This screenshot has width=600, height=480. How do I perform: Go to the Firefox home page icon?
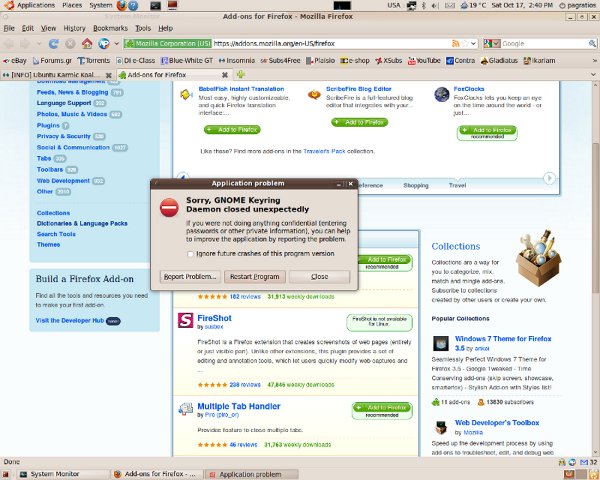87,44
